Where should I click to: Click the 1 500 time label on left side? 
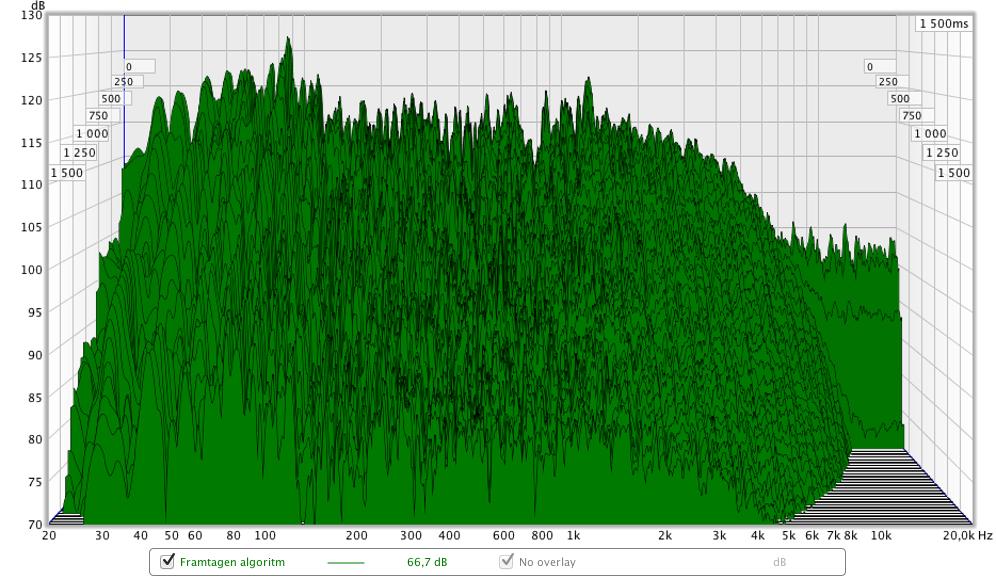[67, 173]
